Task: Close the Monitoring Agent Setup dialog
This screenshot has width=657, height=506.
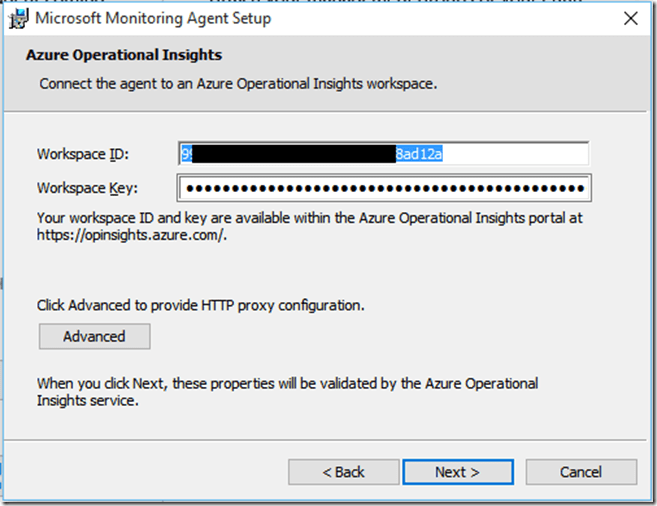Action: (630, 19)
